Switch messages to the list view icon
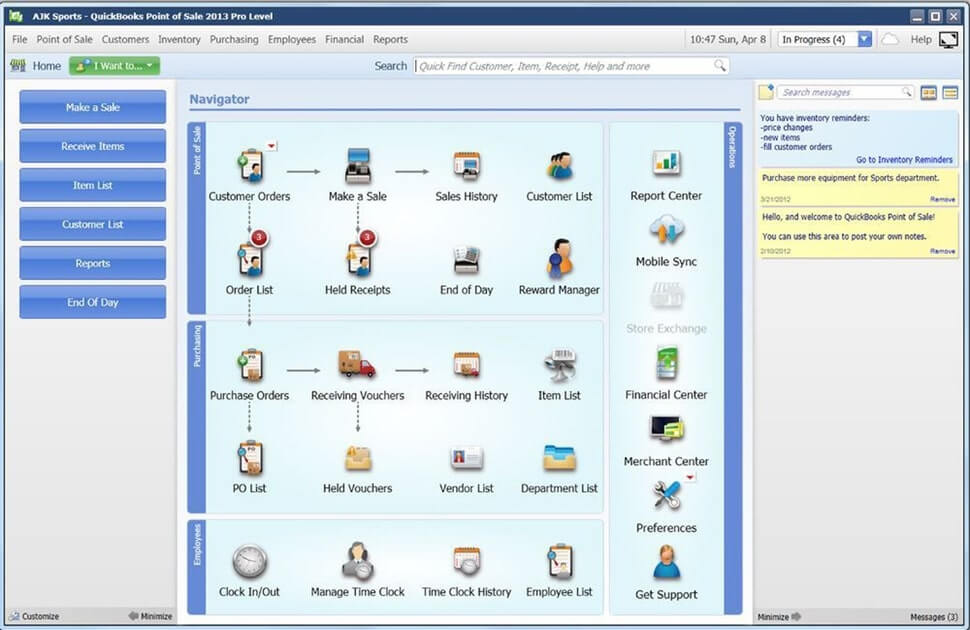 [x=950, y=93]
